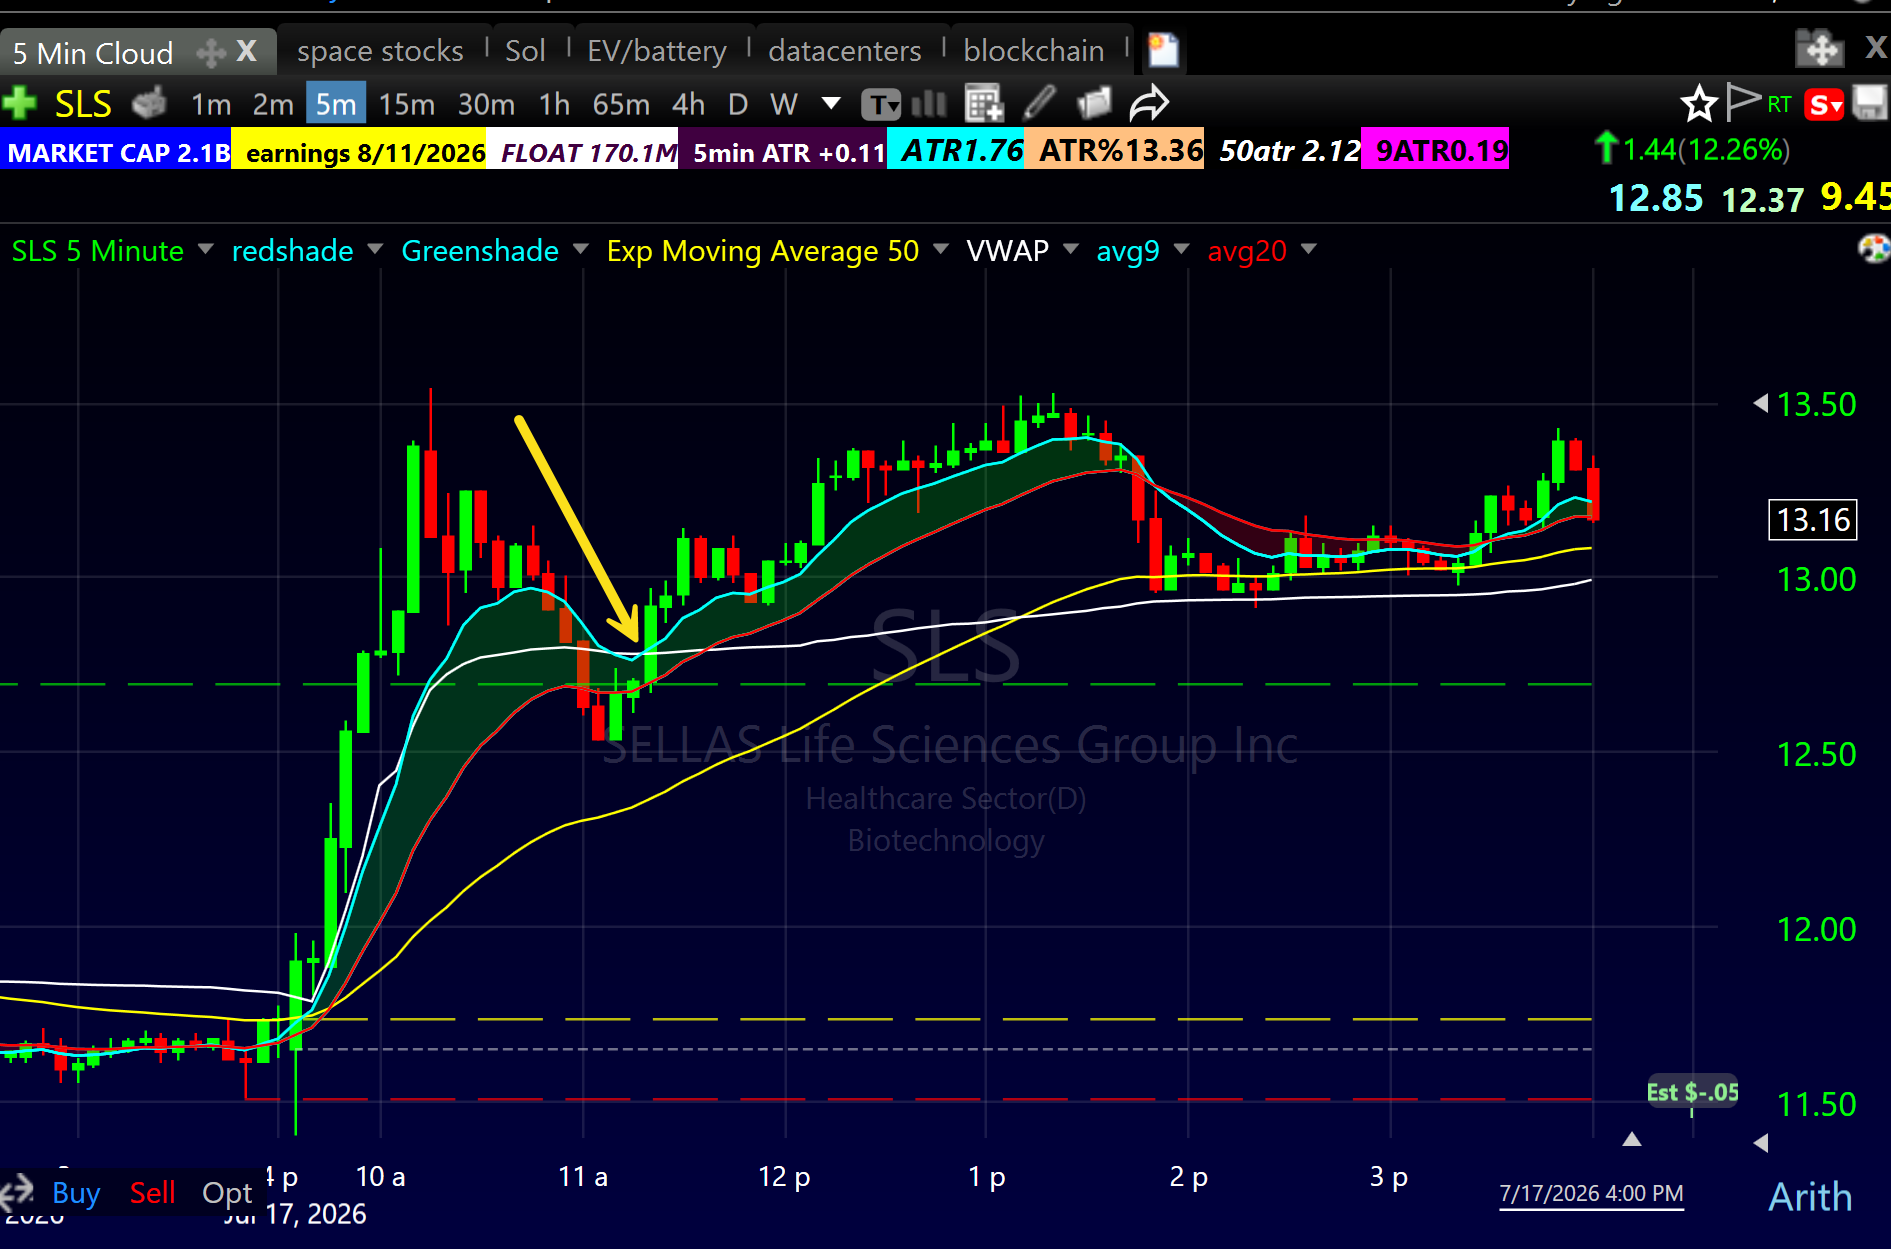This screenshot has height=1249, width=1891.
Task: Click the move icon on the 5 Min Cloud tab
Action: (210, 52)
